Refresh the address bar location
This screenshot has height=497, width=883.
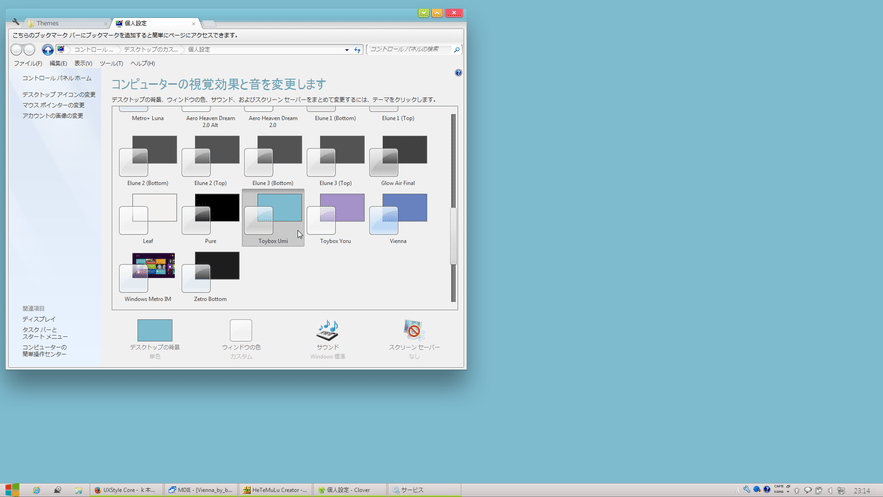(357, 50)
